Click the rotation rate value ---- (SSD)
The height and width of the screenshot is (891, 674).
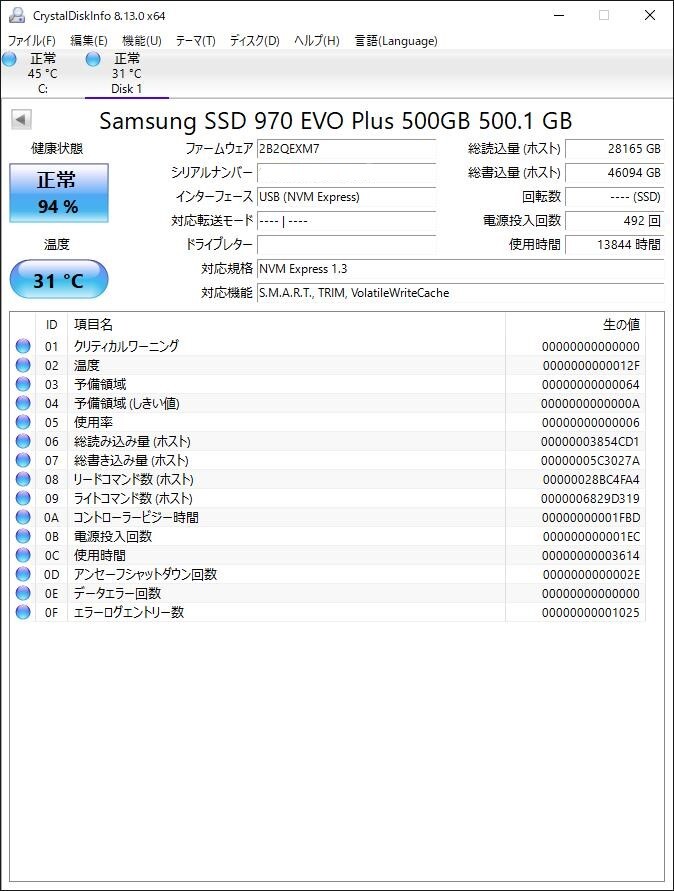pos(614,197)
